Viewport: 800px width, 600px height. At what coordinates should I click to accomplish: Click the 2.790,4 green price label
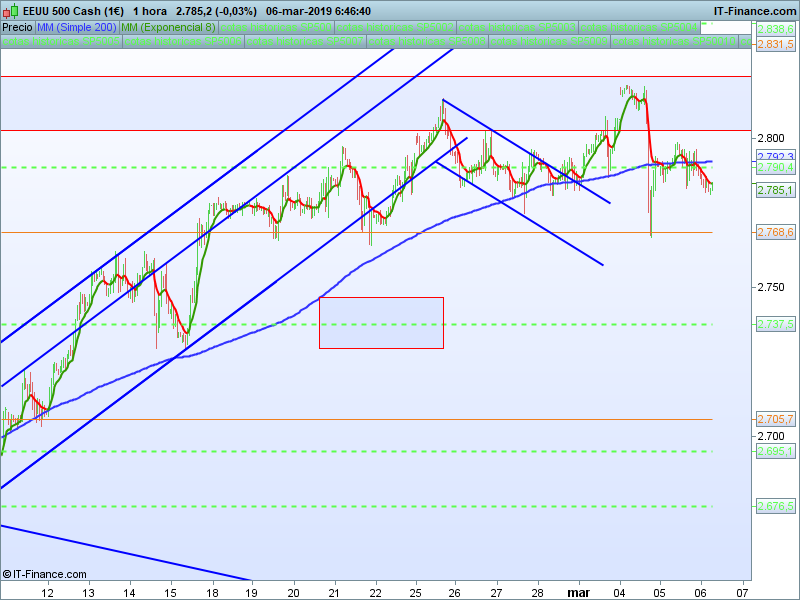pyautogui.click(x=775, y=168)
